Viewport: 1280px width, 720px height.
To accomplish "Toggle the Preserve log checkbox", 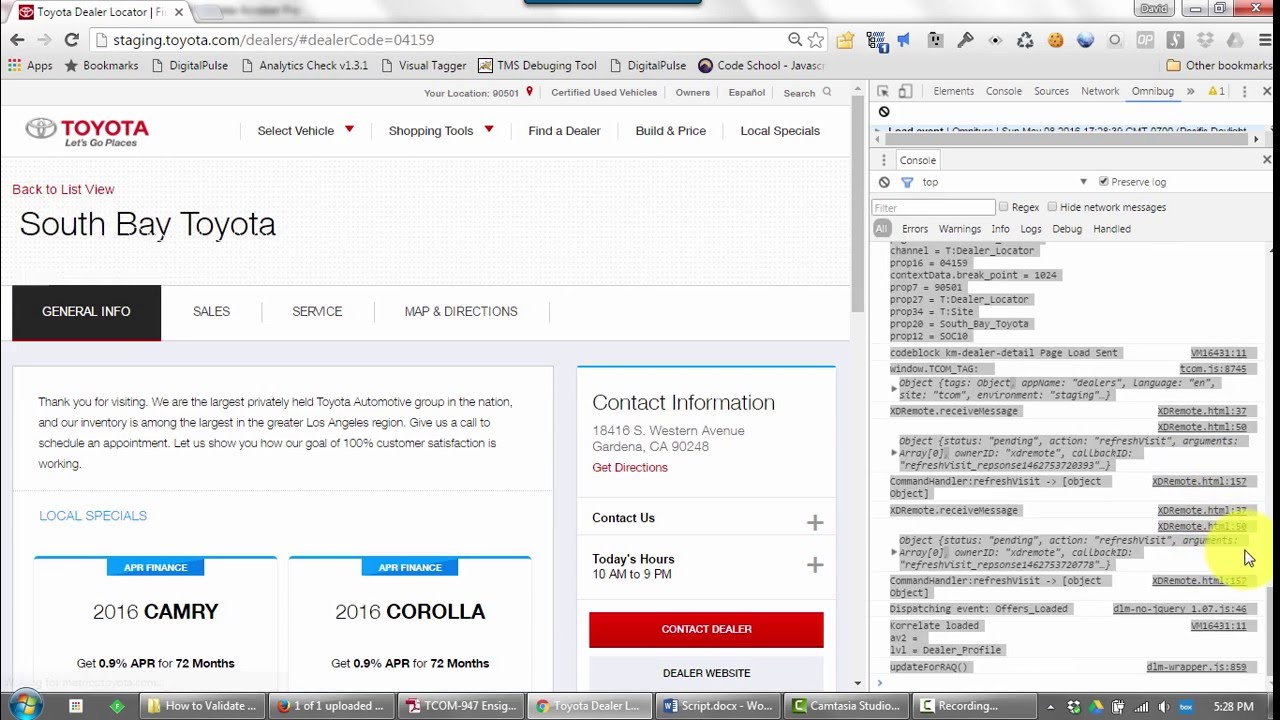I will (x=1104, y=182).
